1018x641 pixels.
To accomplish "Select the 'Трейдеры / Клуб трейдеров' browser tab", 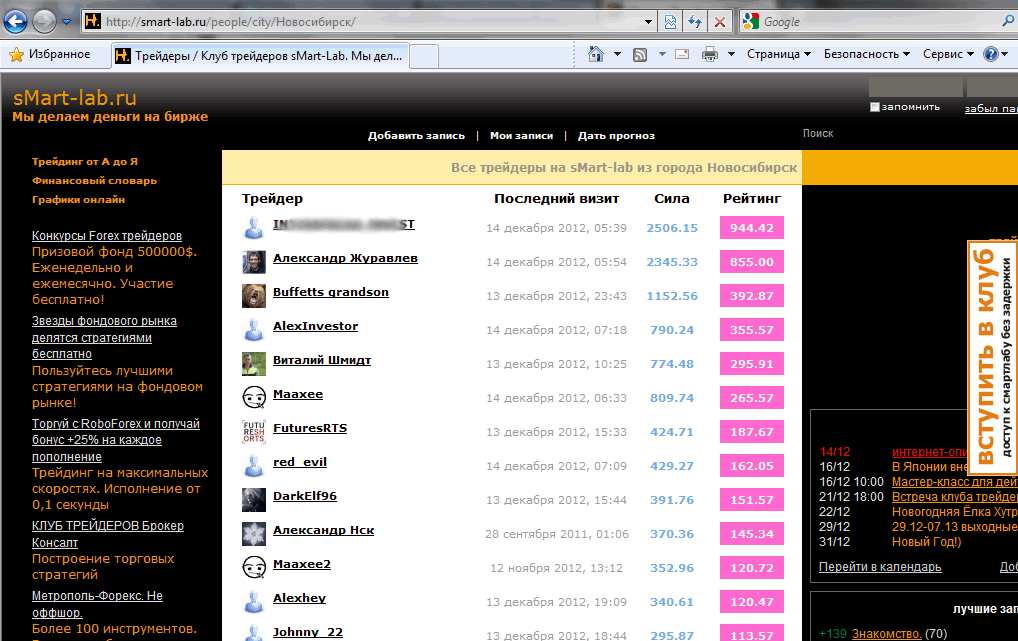I will point(260,56).
